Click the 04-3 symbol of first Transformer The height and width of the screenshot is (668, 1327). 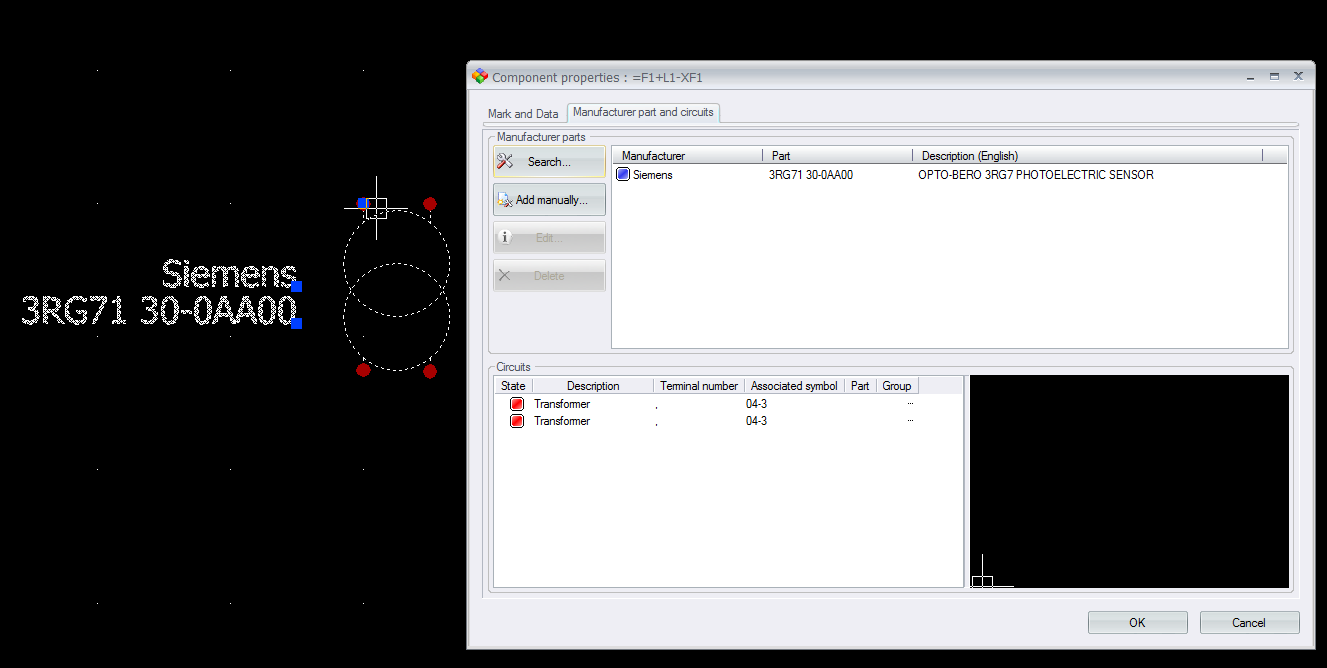(x=757, y=404)
